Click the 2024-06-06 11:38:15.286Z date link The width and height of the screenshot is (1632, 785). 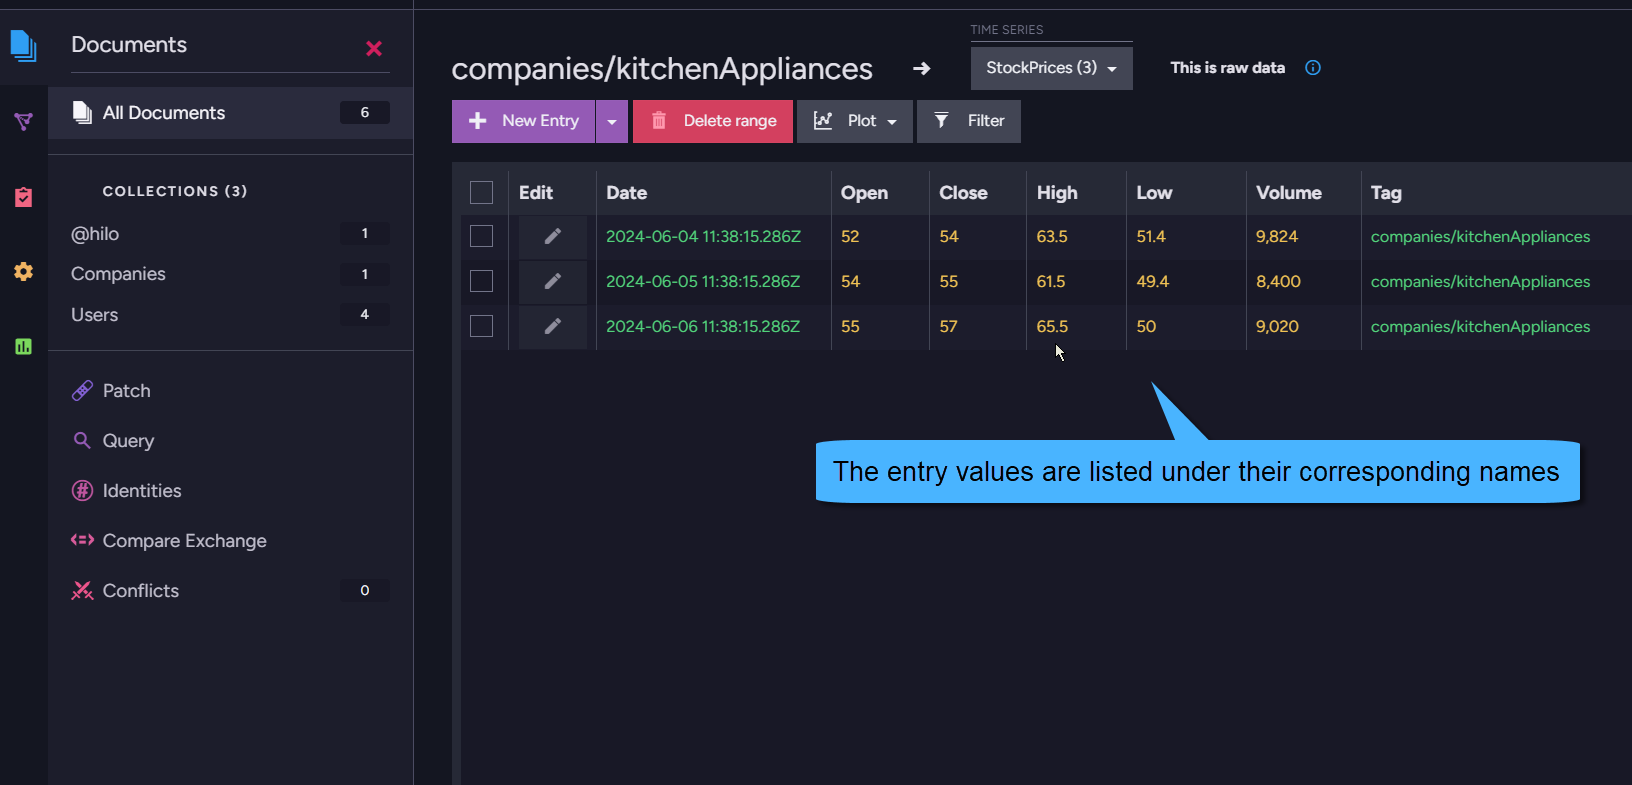click(703, 327)
